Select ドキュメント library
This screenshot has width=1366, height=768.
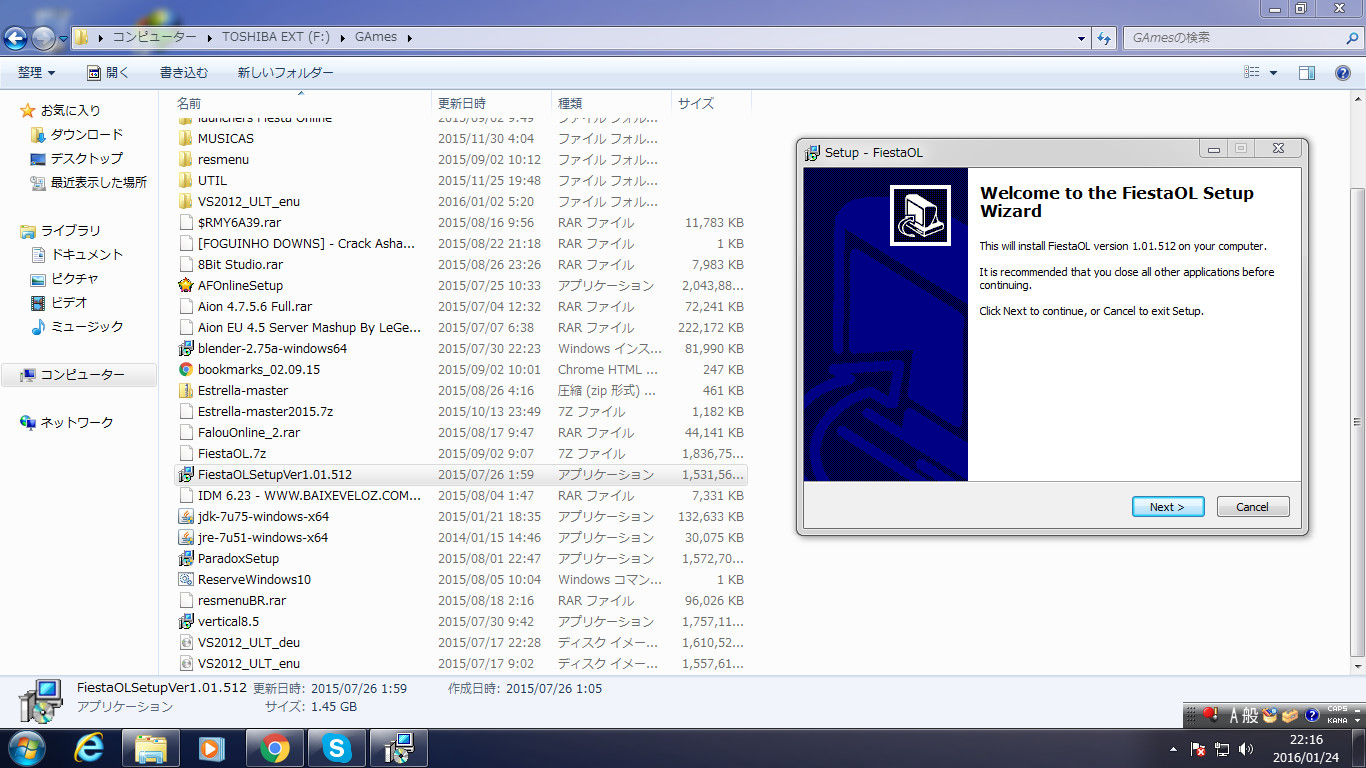click(87, 254)
